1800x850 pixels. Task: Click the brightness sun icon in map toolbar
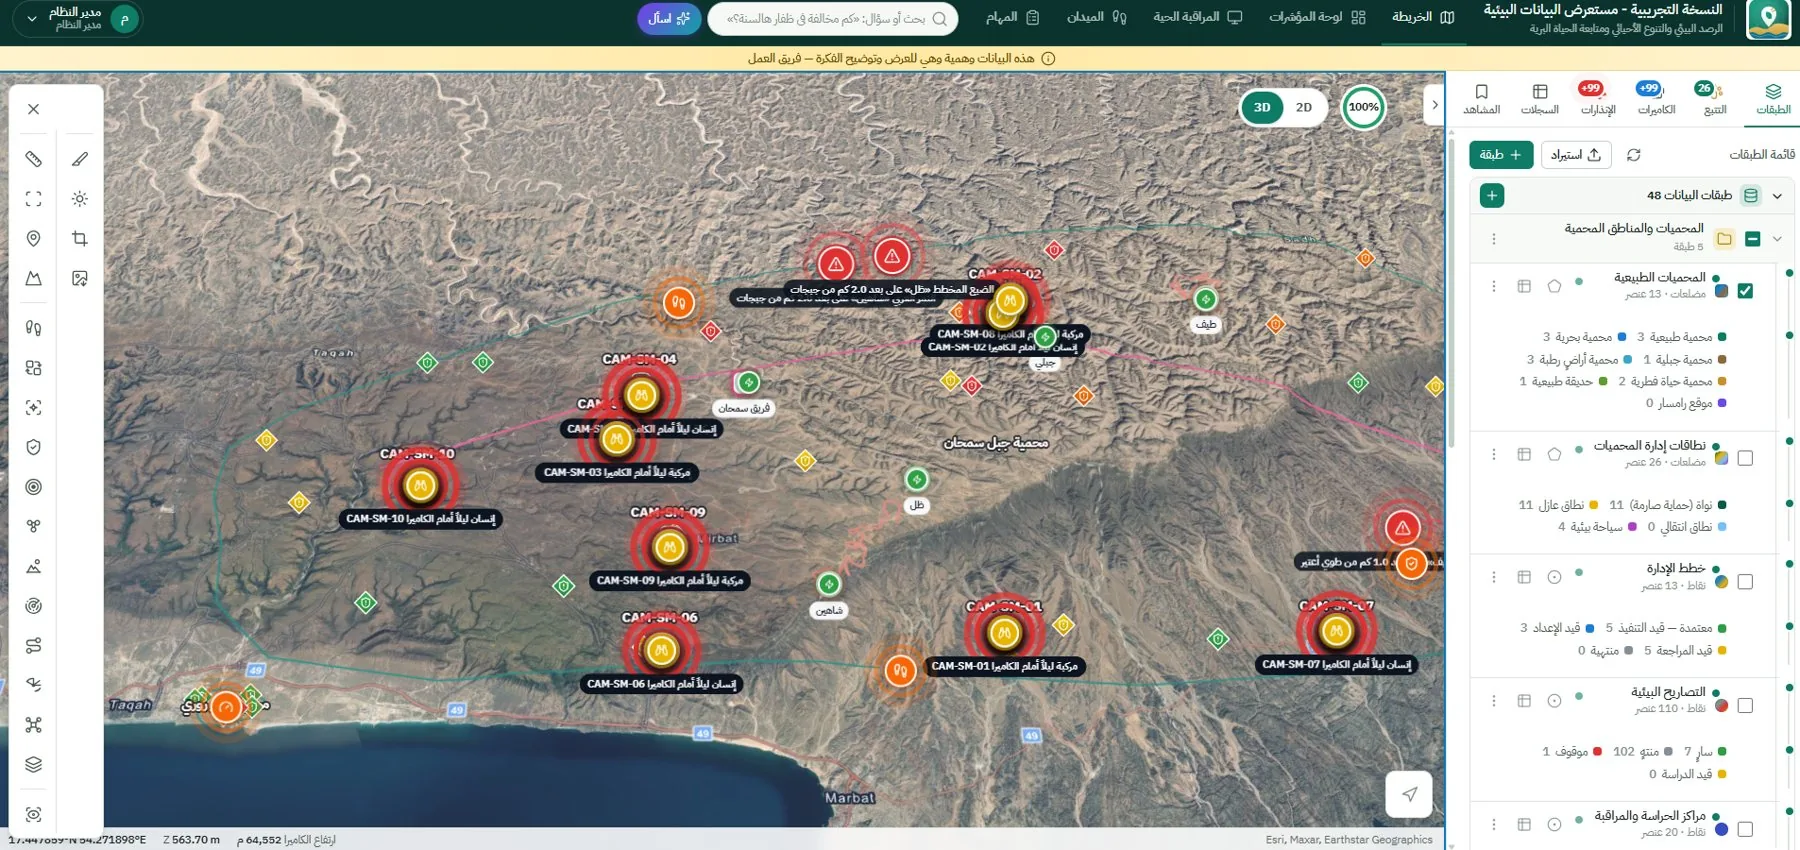point(80,199)
